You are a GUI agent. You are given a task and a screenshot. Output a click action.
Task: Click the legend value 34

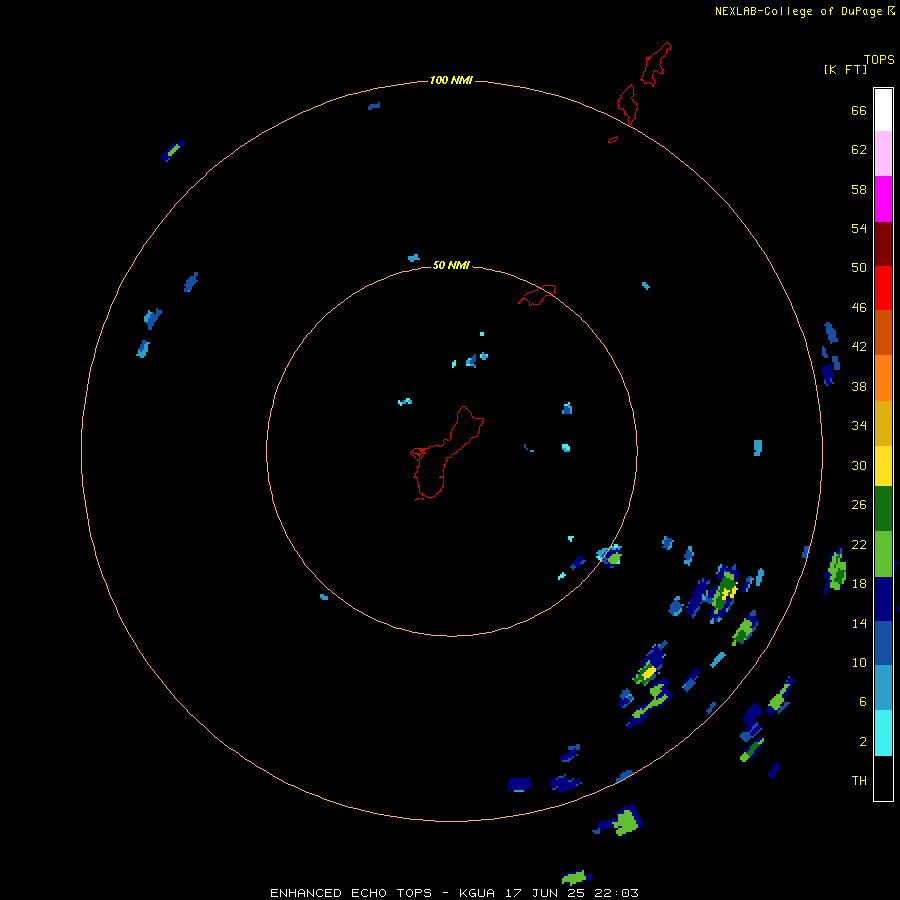coord(859,426)
